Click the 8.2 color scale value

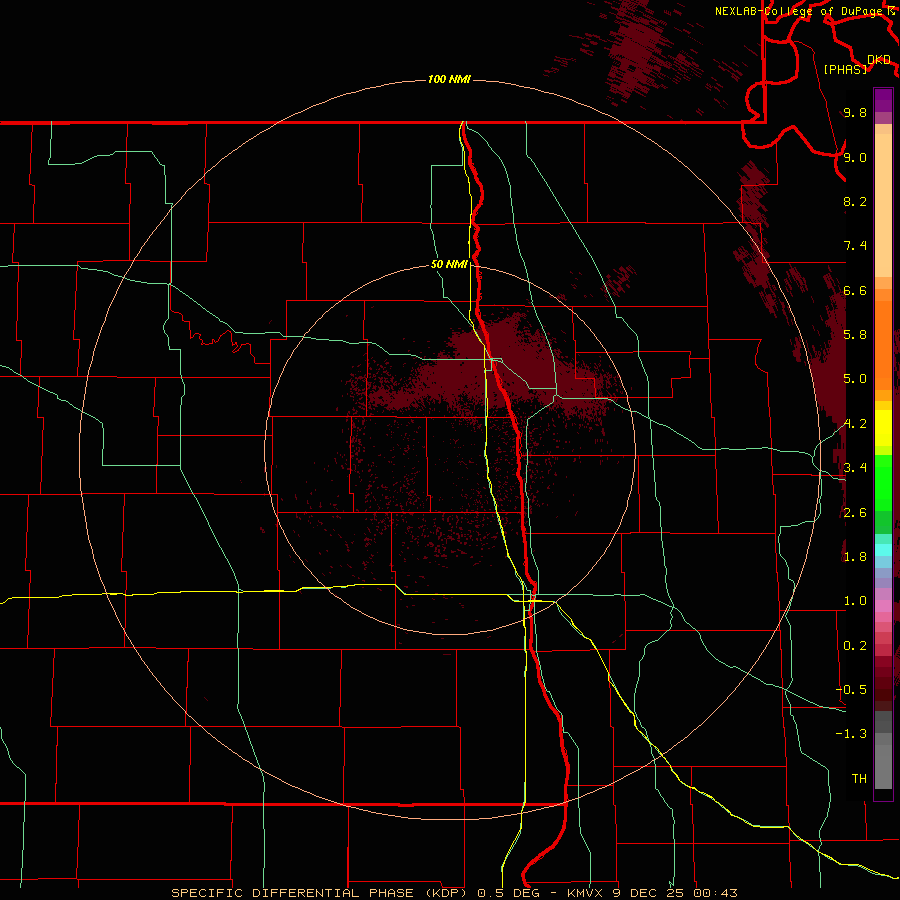click(855, 201)
